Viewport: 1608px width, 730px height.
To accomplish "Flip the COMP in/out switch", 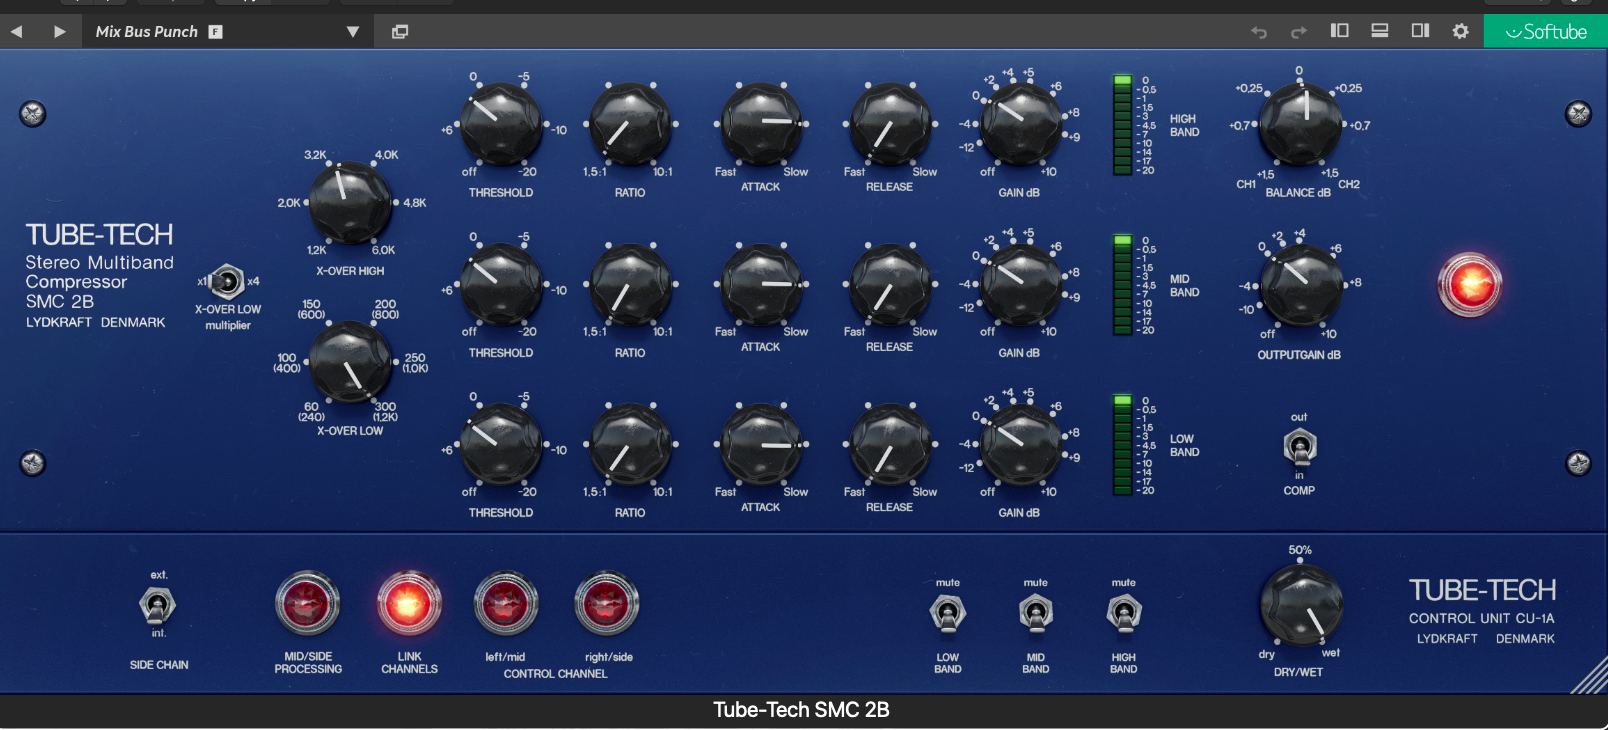I will [x=1300, y=447].
